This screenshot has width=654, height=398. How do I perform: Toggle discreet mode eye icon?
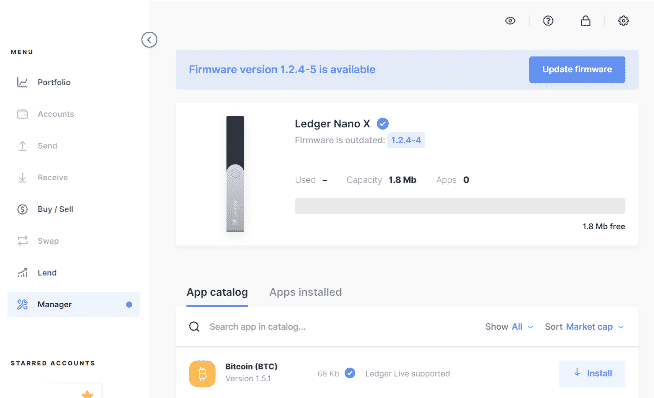(510, 21)
